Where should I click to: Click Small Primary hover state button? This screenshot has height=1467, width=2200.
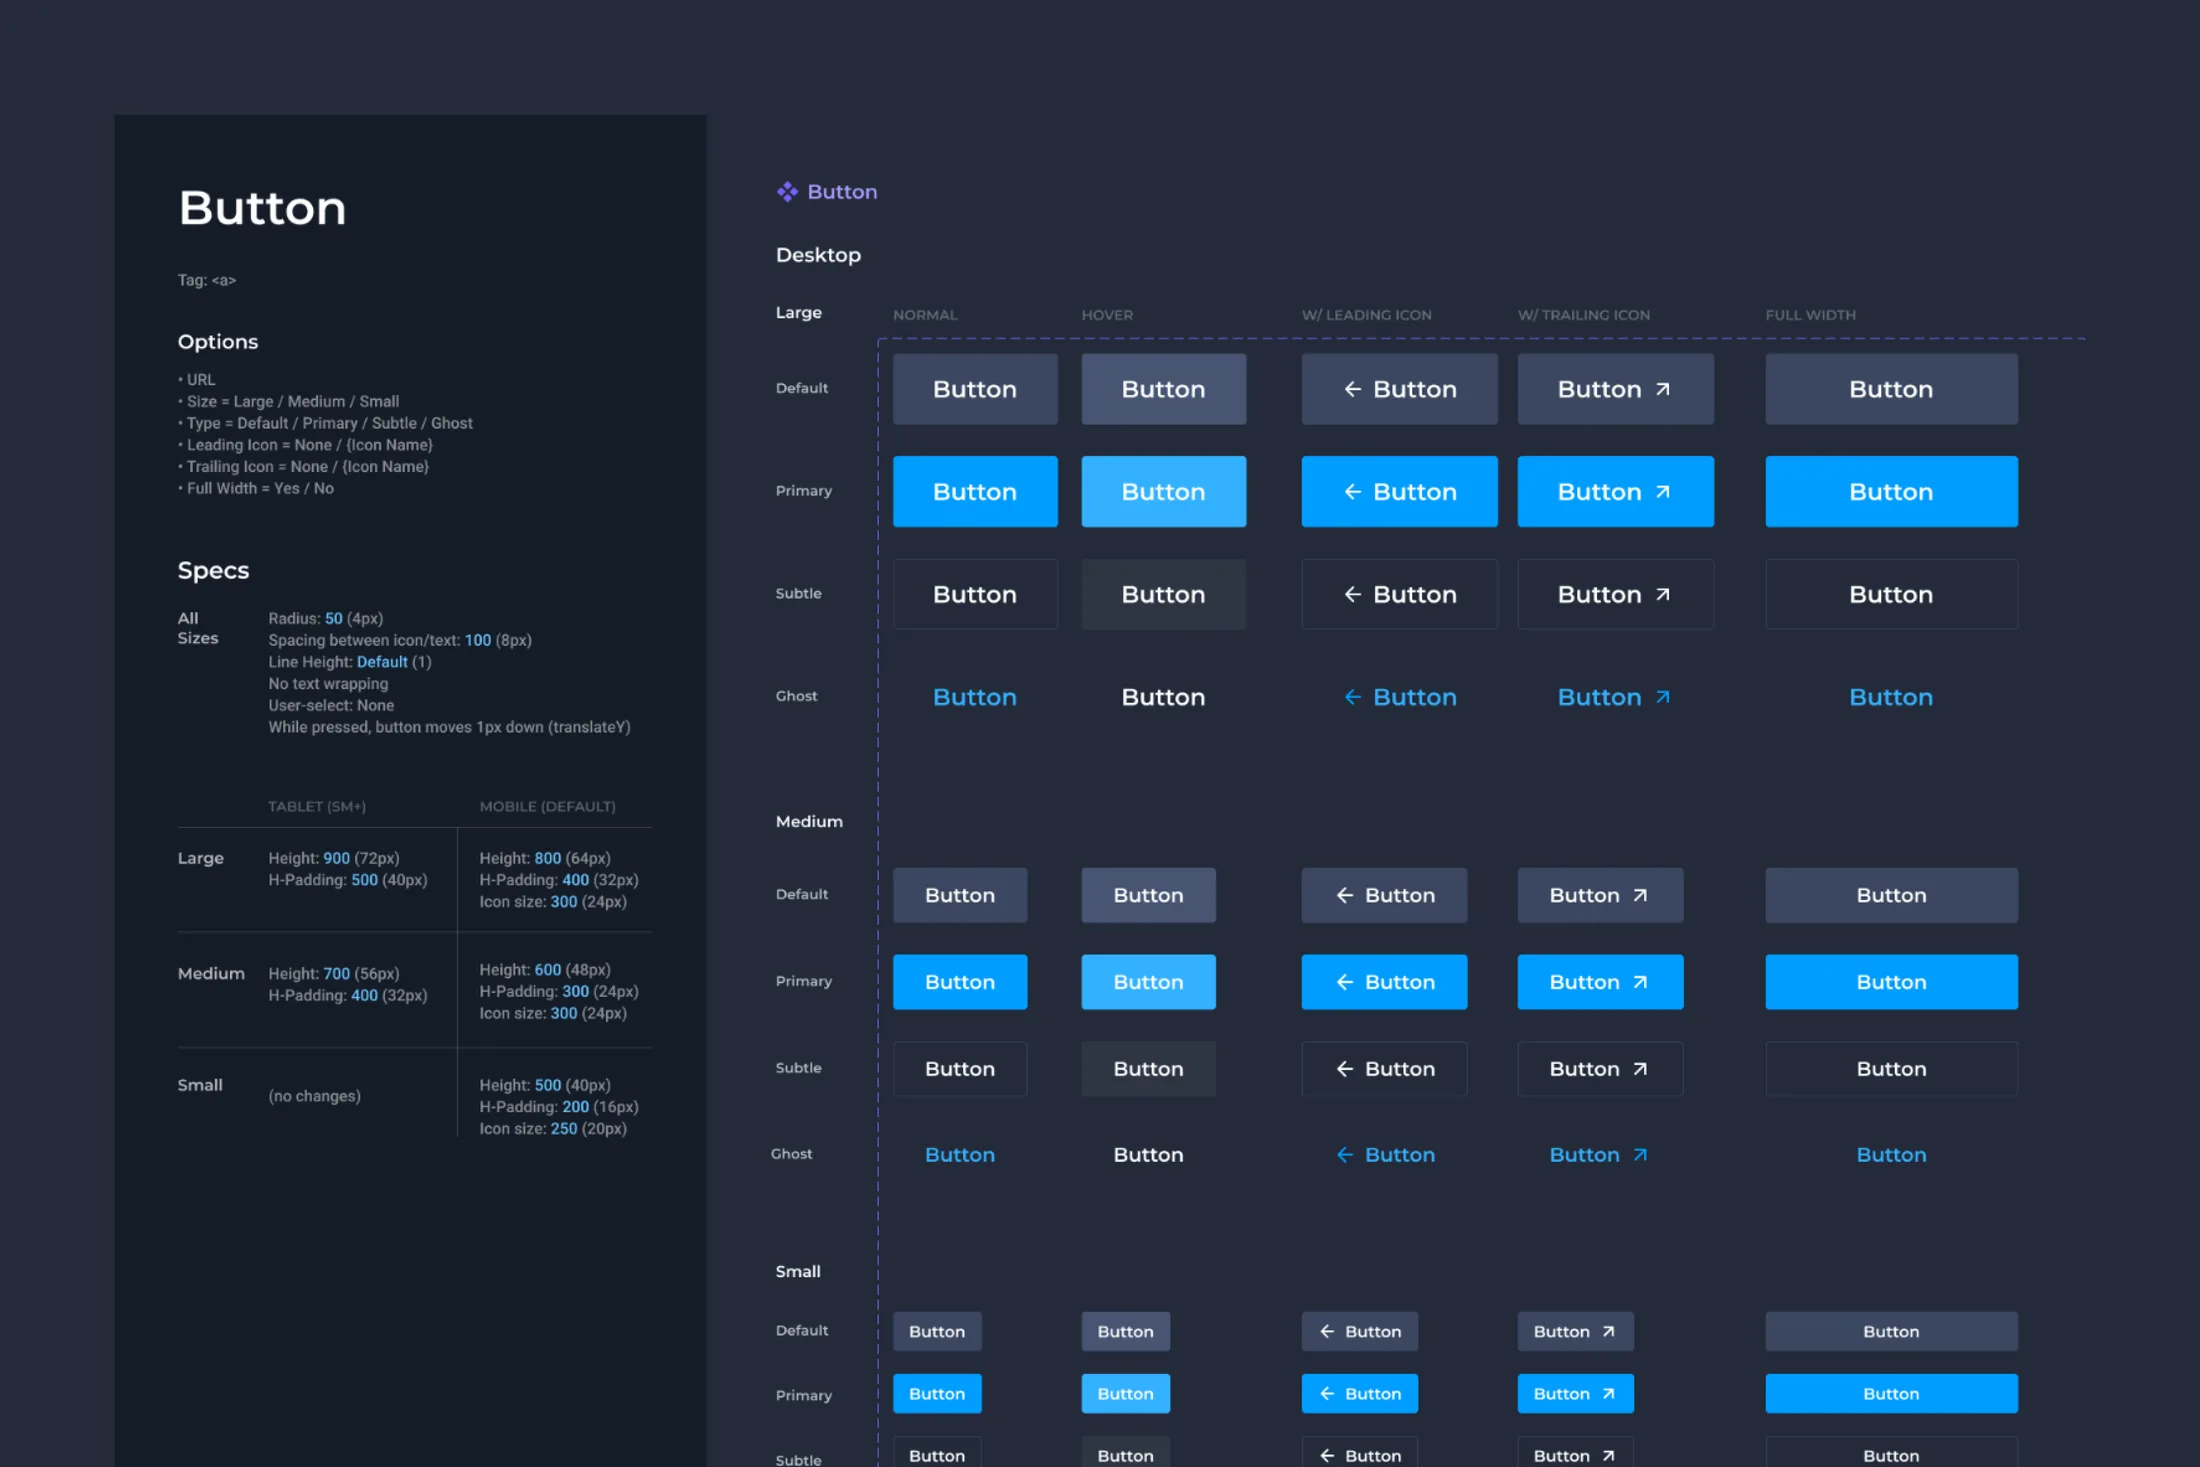(1125, 1394)
